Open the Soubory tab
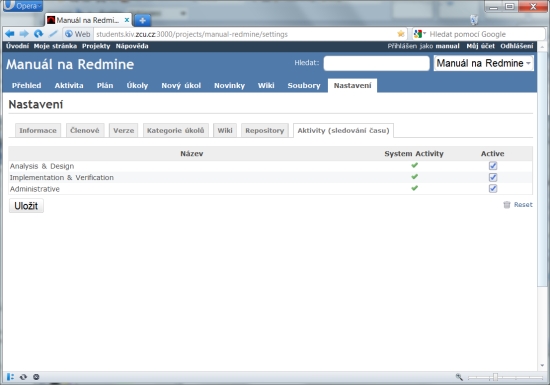This screenshot has height=385, width=550. 304,86
